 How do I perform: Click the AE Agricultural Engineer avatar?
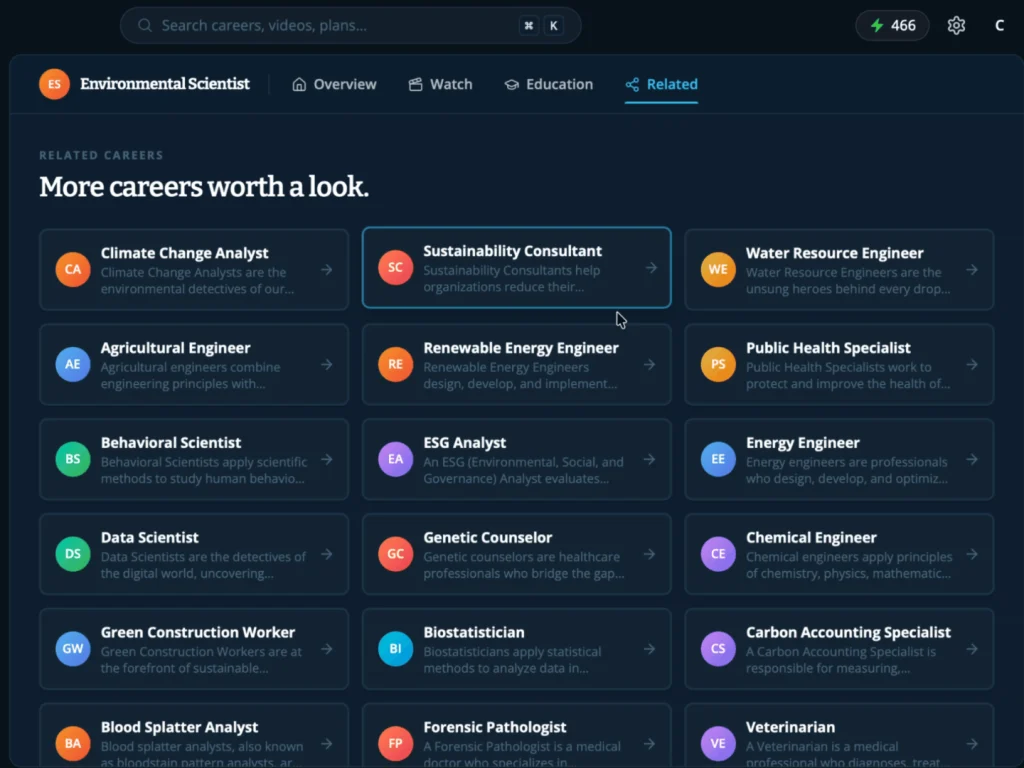72,364
